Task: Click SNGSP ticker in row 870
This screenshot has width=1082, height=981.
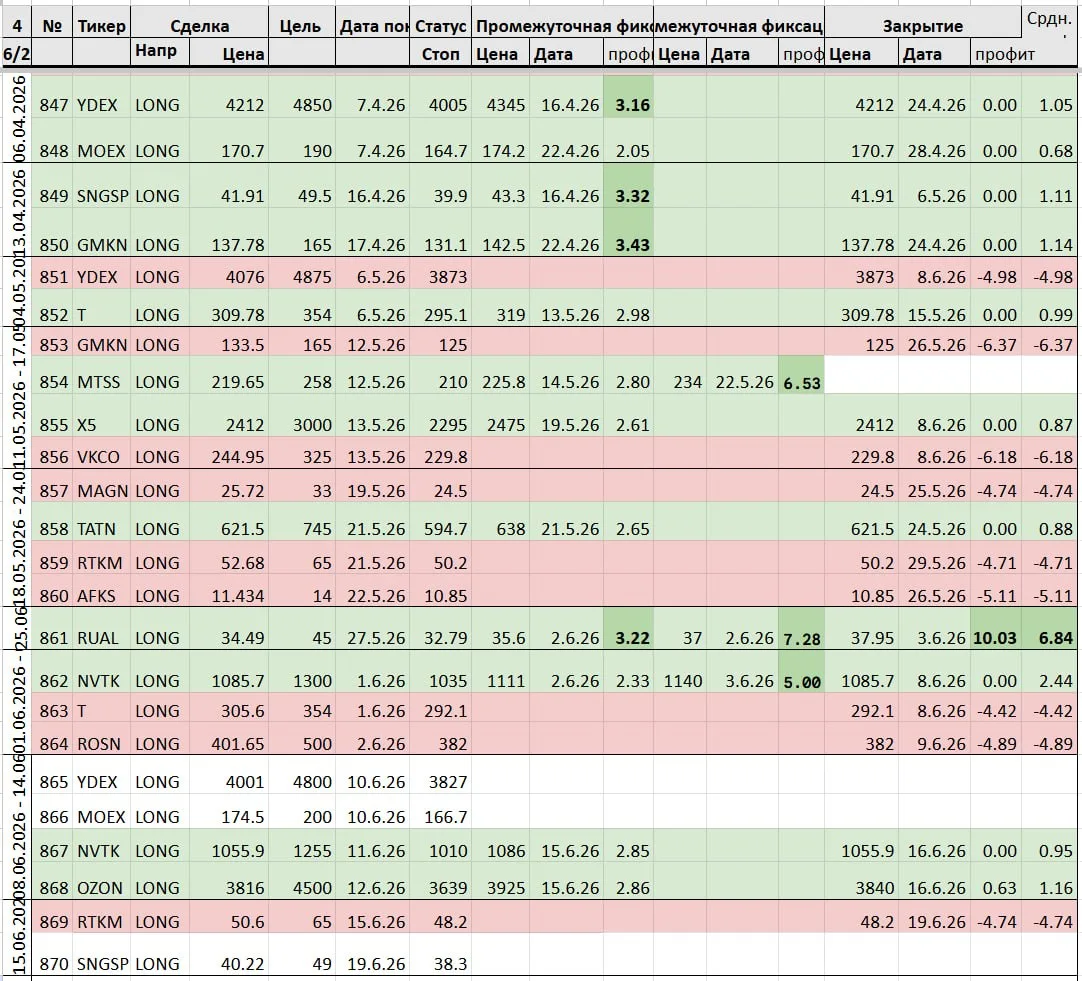Action: (x=101, y=964)
